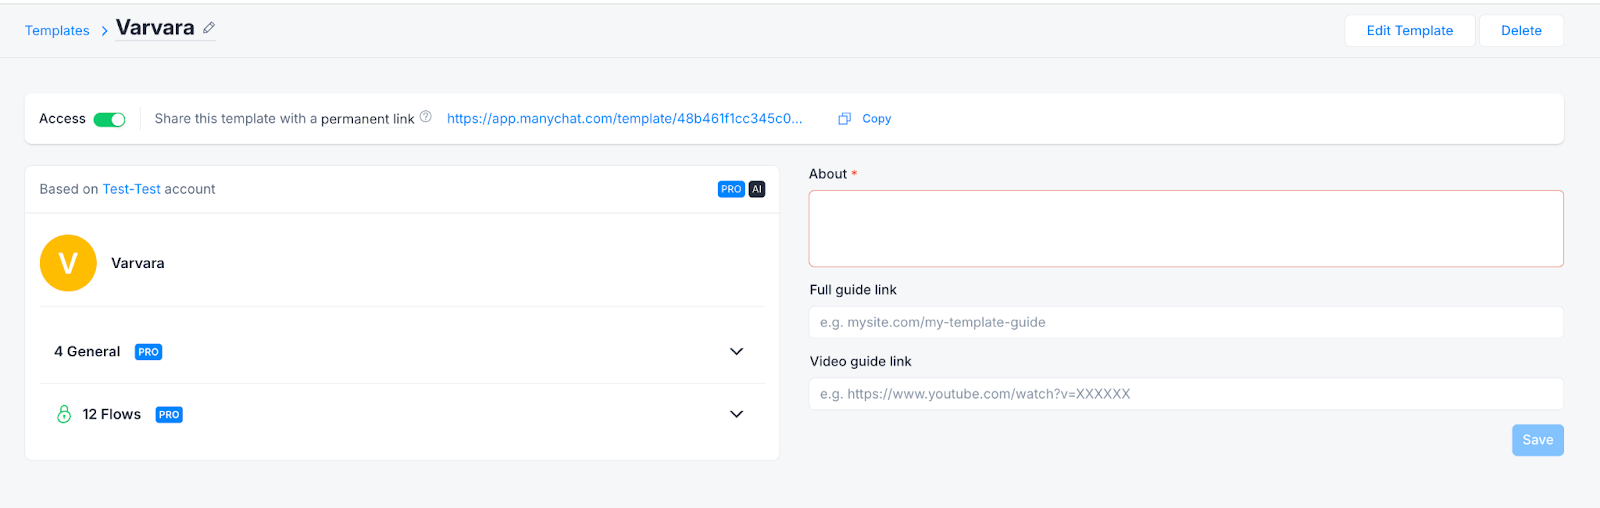
Task: Open the permanent template link URL
Action: 624,118
